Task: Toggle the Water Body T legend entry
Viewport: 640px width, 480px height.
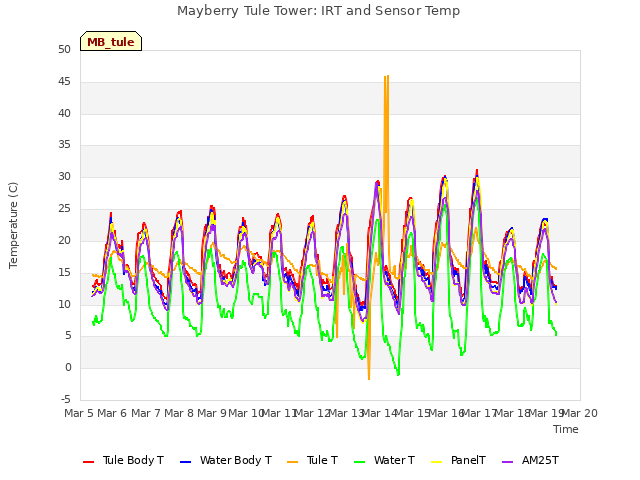Action: click(226, 460)
